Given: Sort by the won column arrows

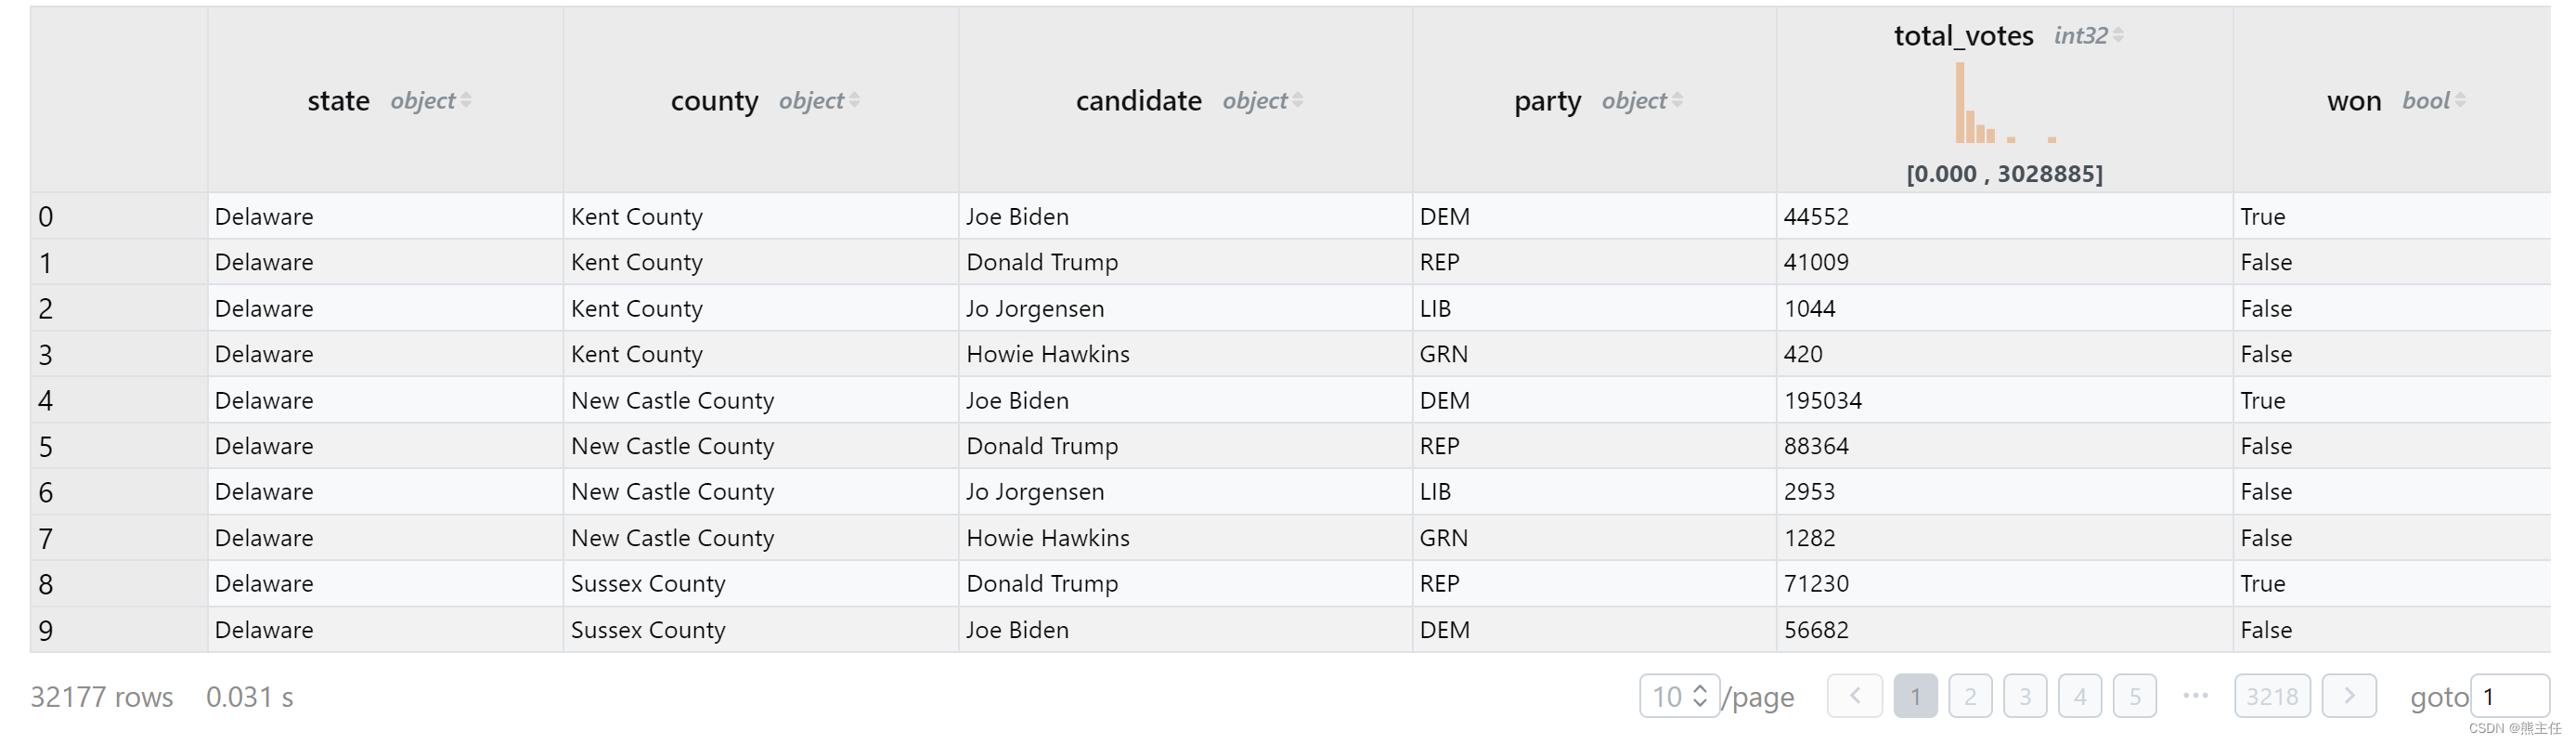Looking at the screenshot, I should tap(2460, 100).
